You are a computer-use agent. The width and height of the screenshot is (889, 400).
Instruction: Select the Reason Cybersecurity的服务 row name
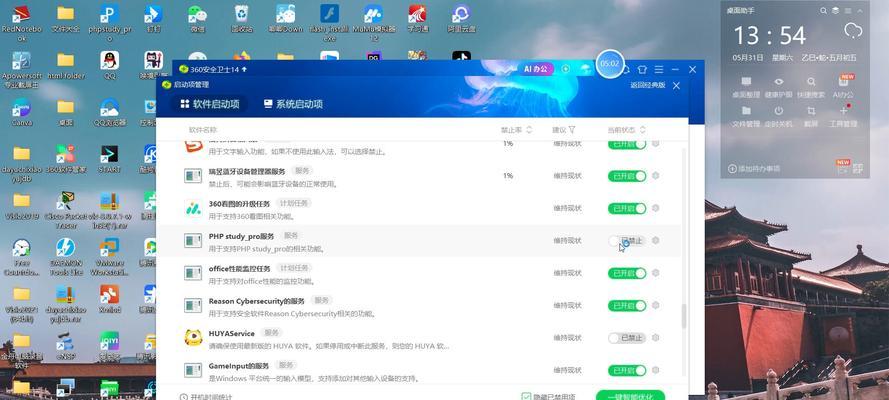tap(257, 301)
